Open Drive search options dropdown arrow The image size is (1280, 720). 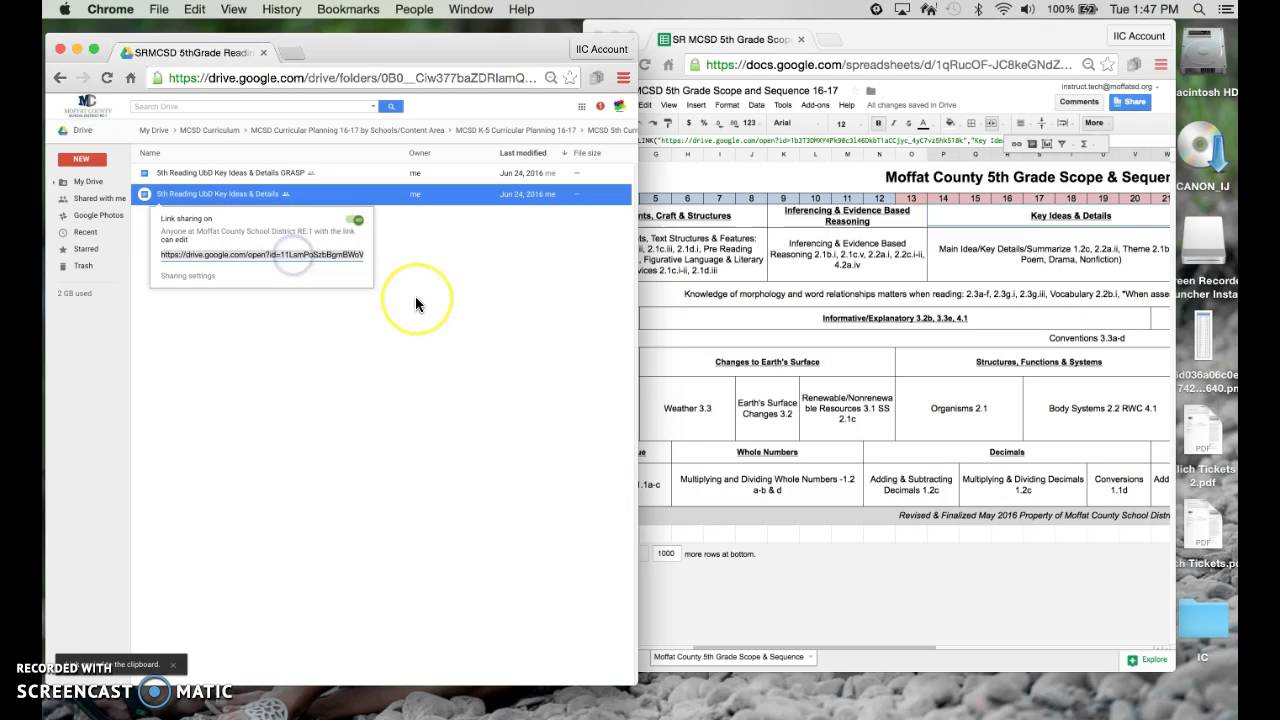pyautogui.click(x=373, y=106)
